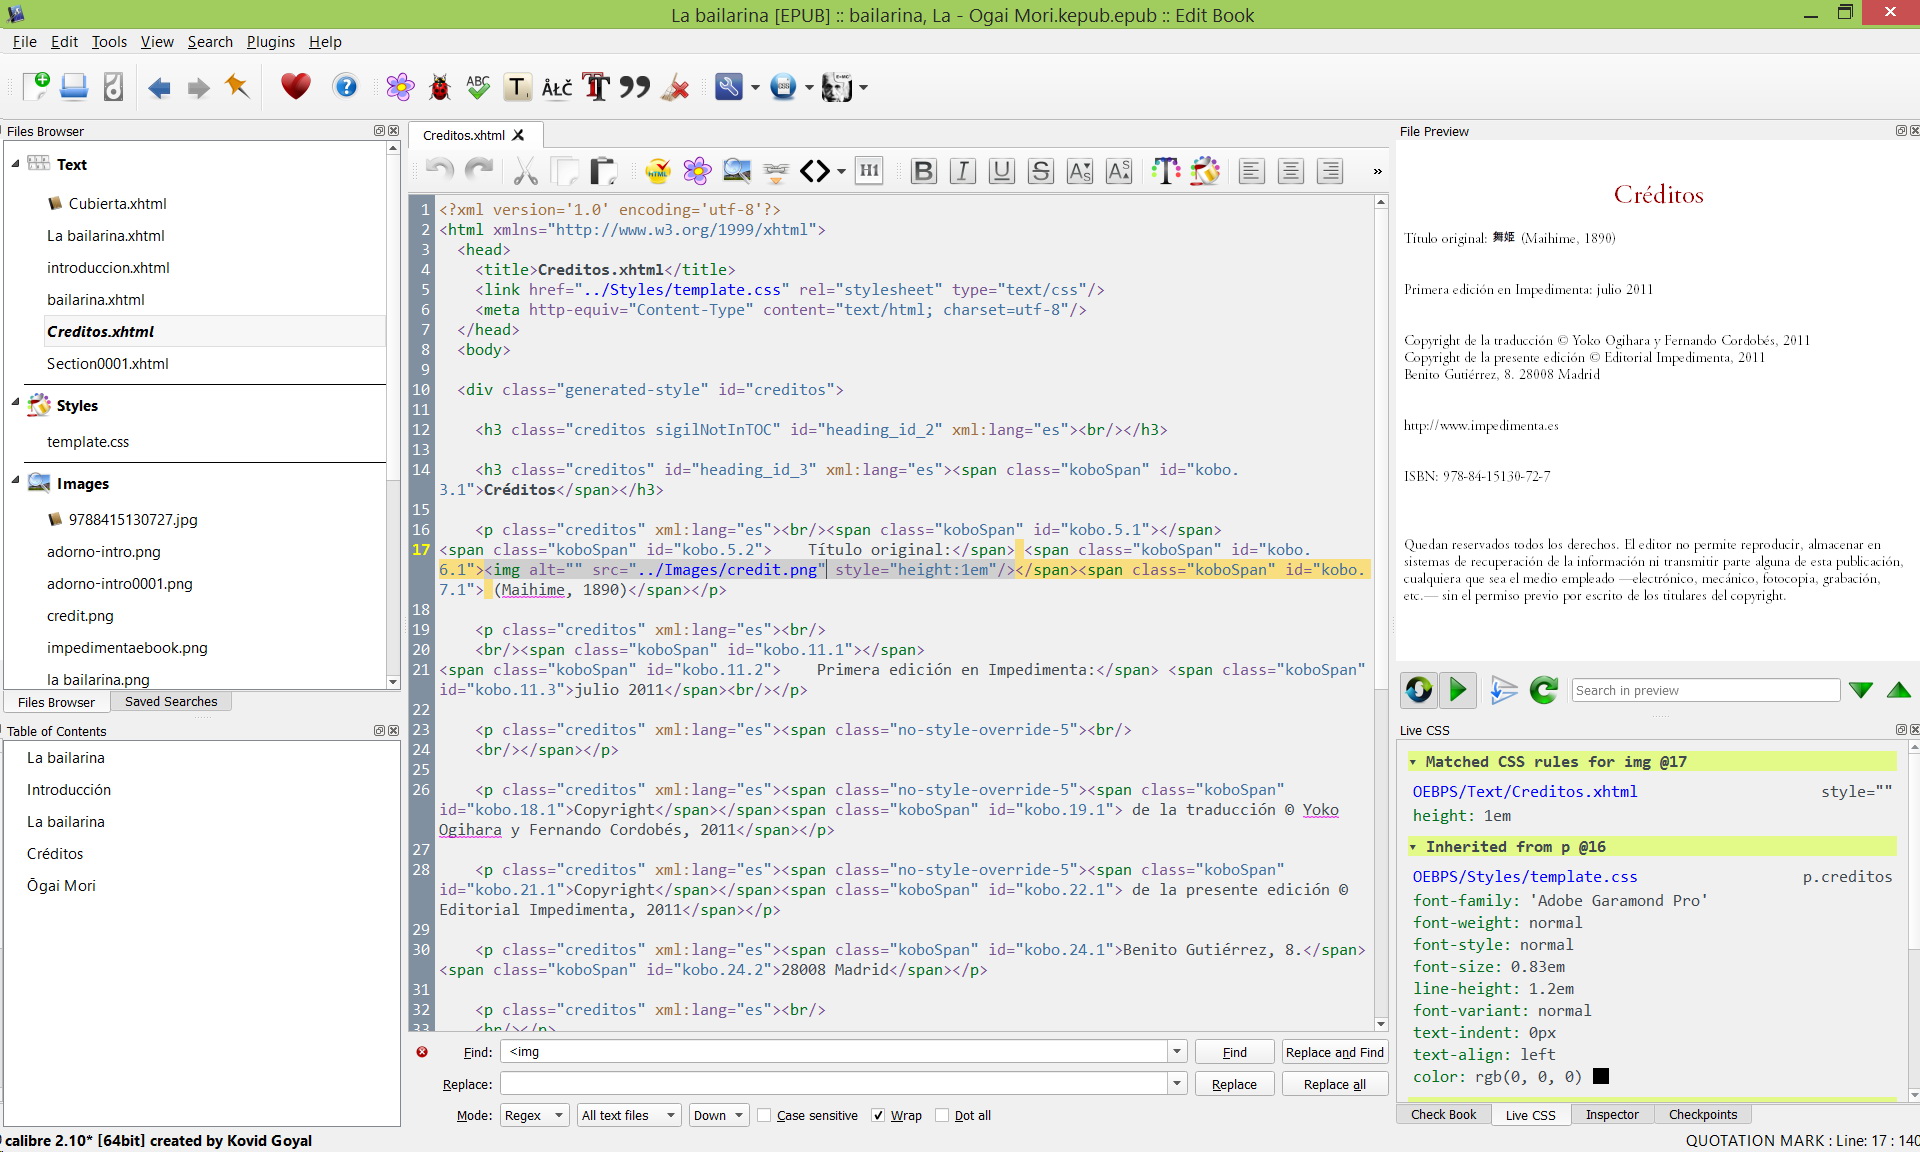The image size is (1920, 1152).
Task: Click the Replace all button
Action: tap(1334, 1084)
